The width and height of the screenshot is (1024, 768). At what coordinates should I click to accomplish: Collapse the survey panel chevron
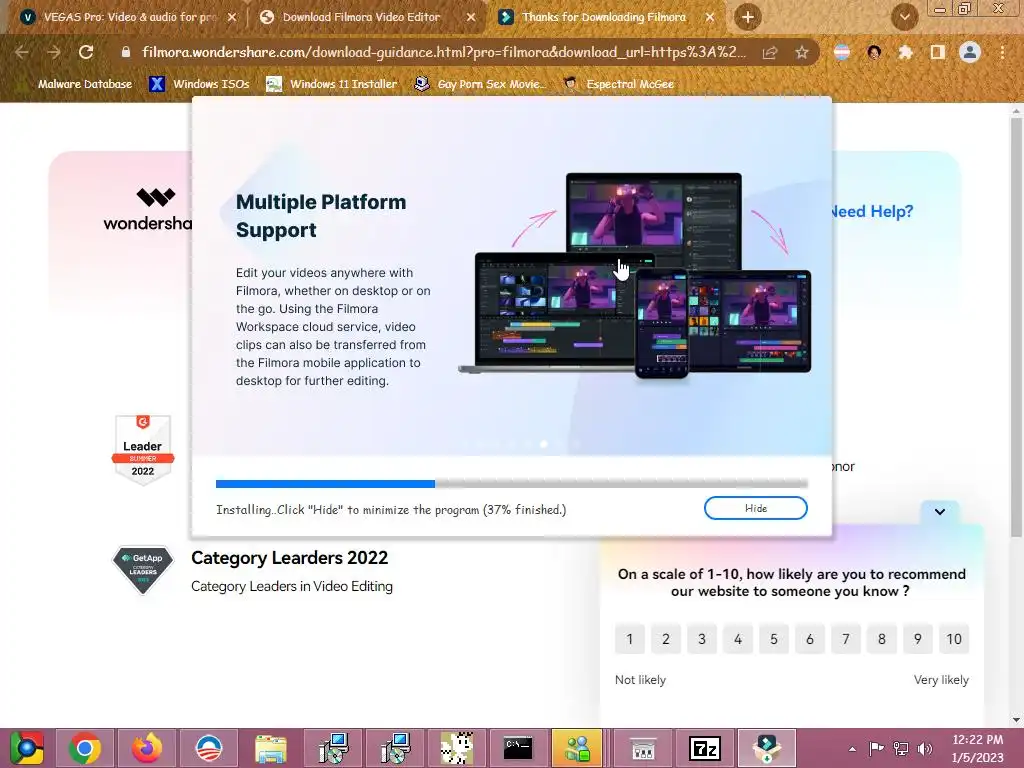(940, 512)
